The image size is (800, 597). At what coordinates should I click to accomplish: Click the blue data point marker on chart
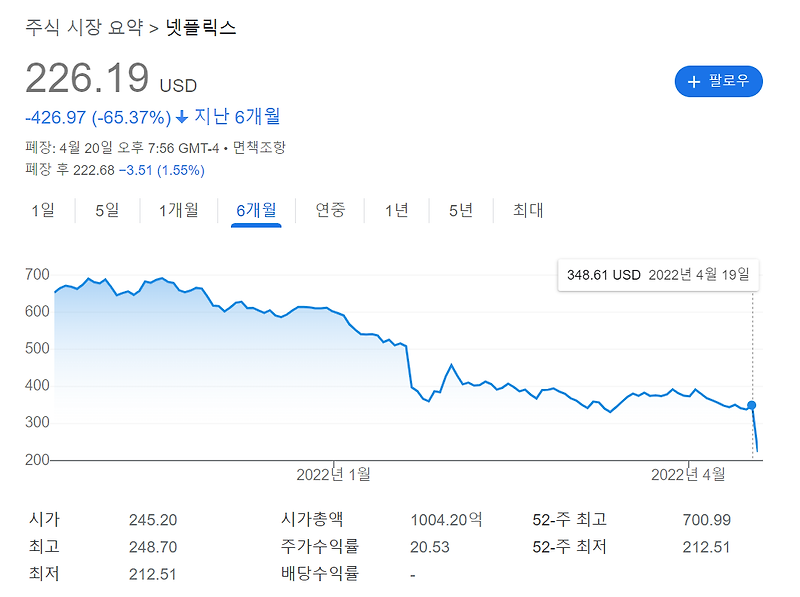point(752,405)
